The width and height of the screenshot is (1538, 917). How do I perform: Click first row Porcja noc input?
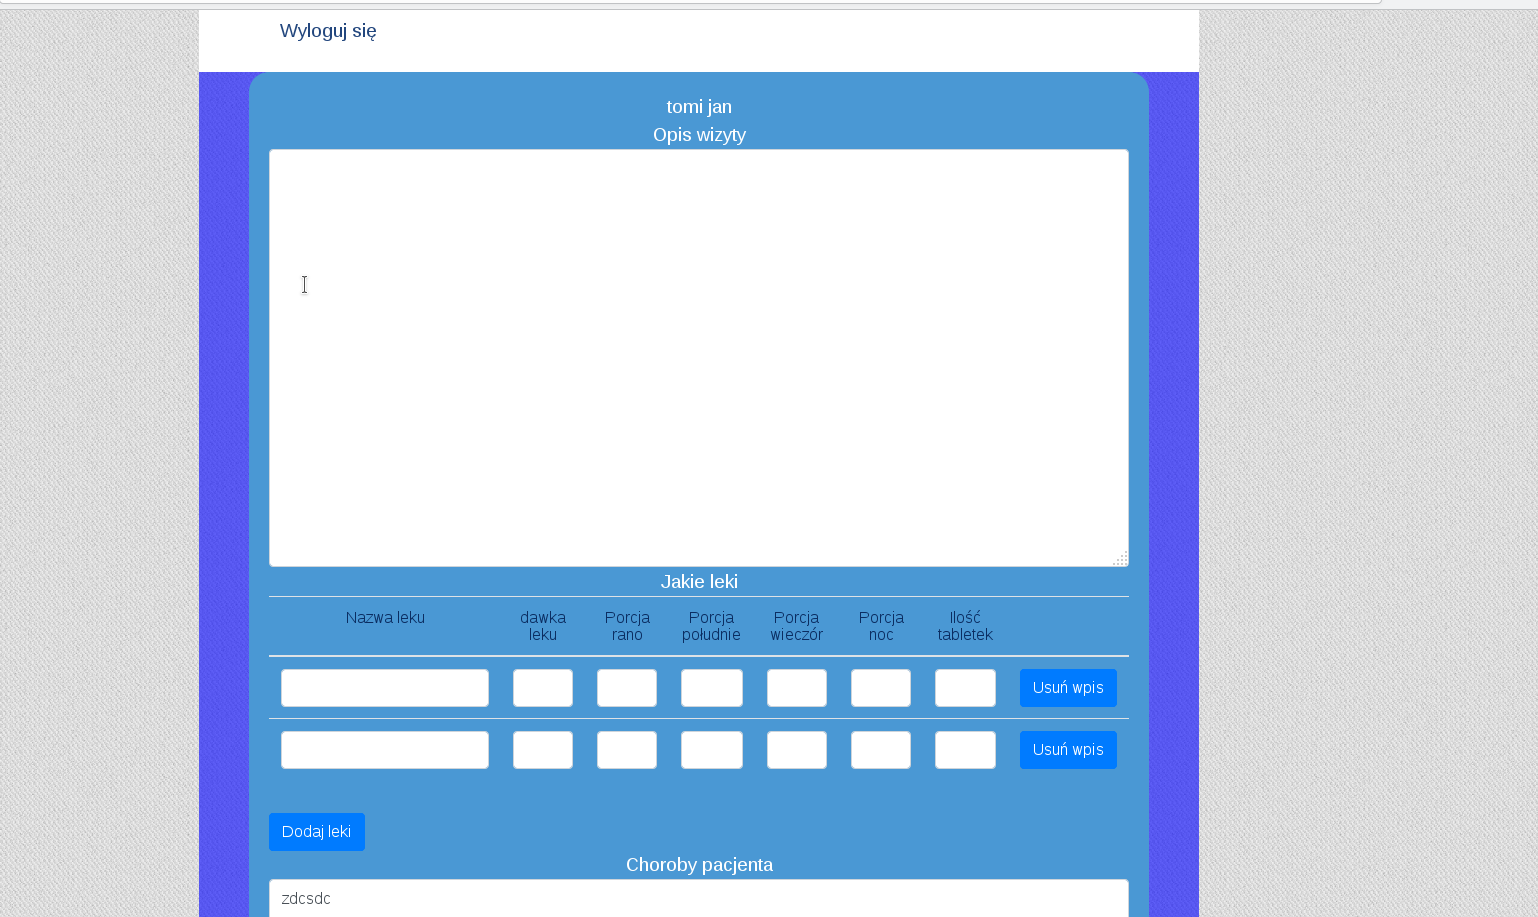coord(880,688)
